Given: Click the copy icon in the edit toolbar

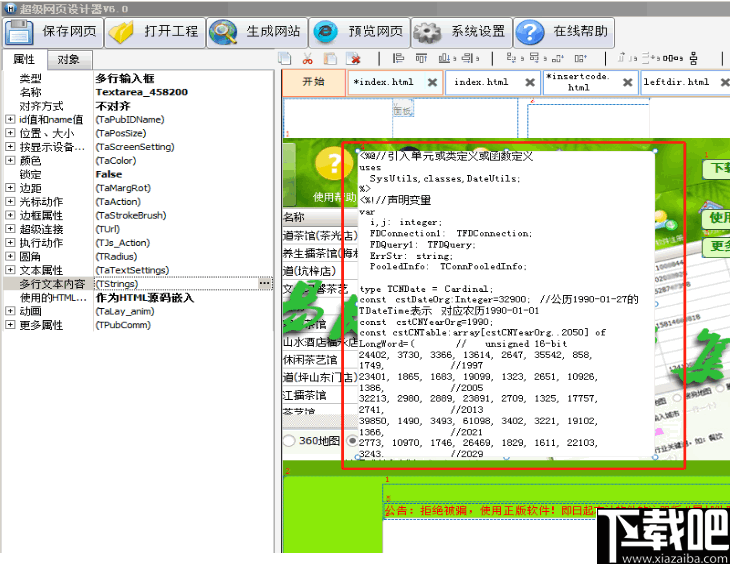Looking at the screenshot, I should [285, 58].
